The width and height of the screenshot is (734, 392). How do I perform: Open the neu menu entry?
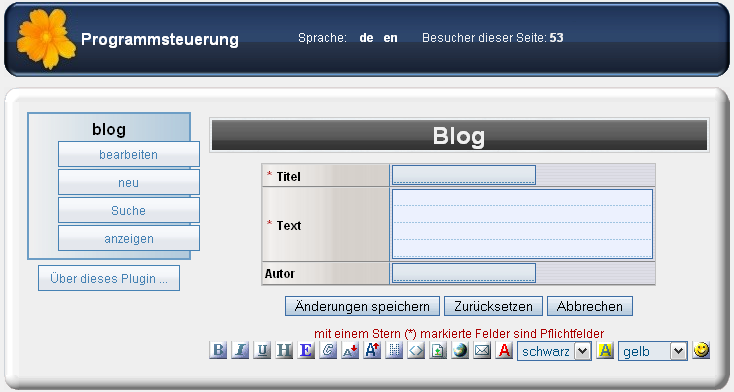(129, 182)
